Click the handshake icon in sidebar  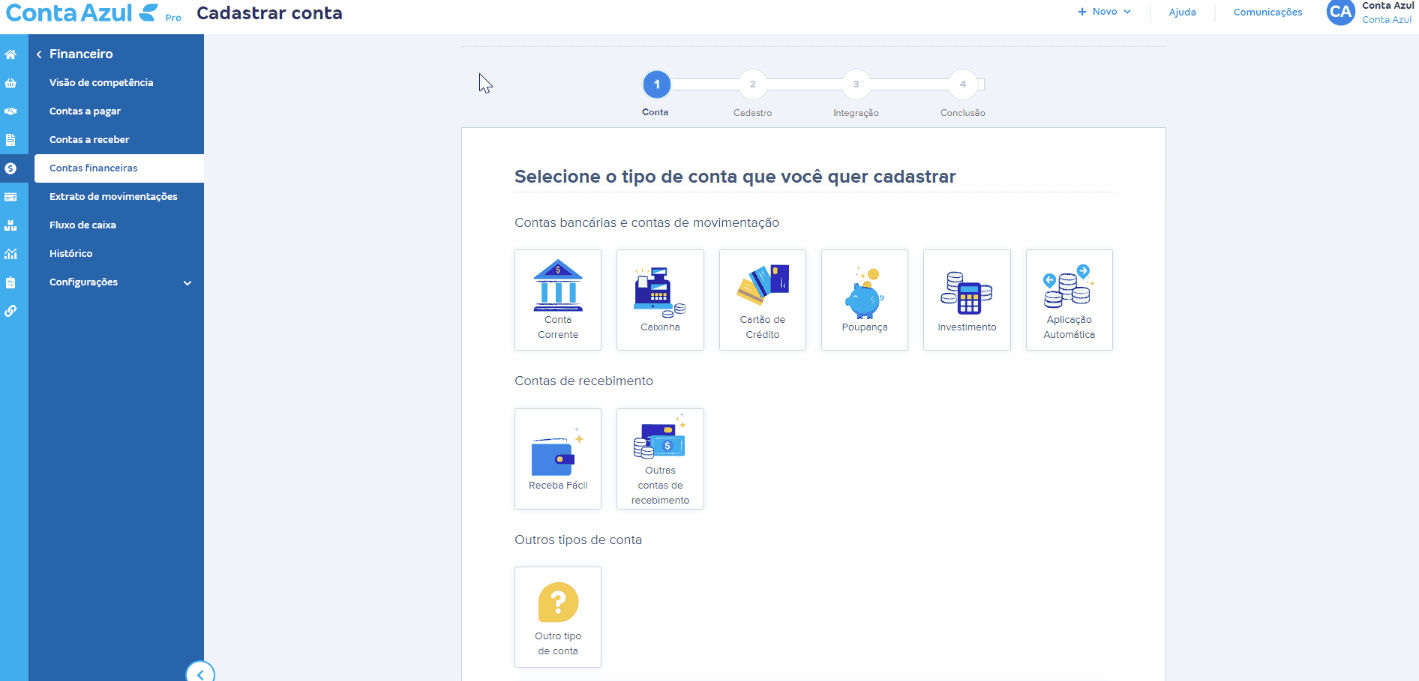pyautogui.click(x=11, y=112)
